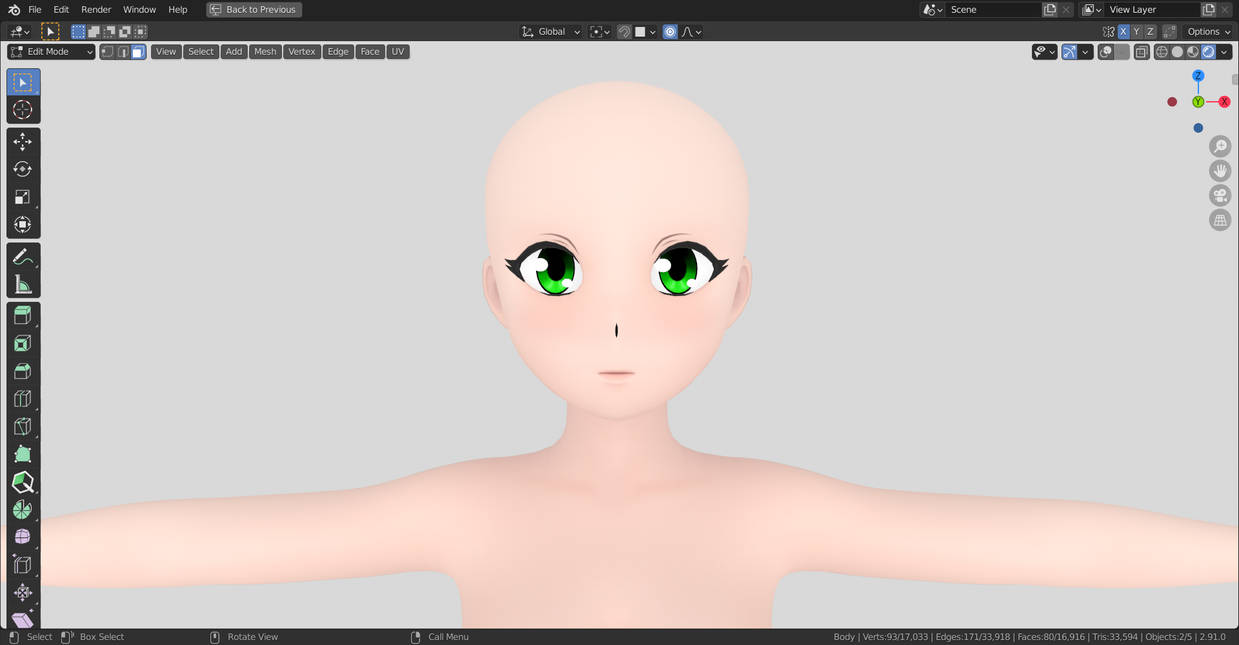The image size is (1239, 645).
Task: Select the Annotate pencil tool
Action: point(23,257)
